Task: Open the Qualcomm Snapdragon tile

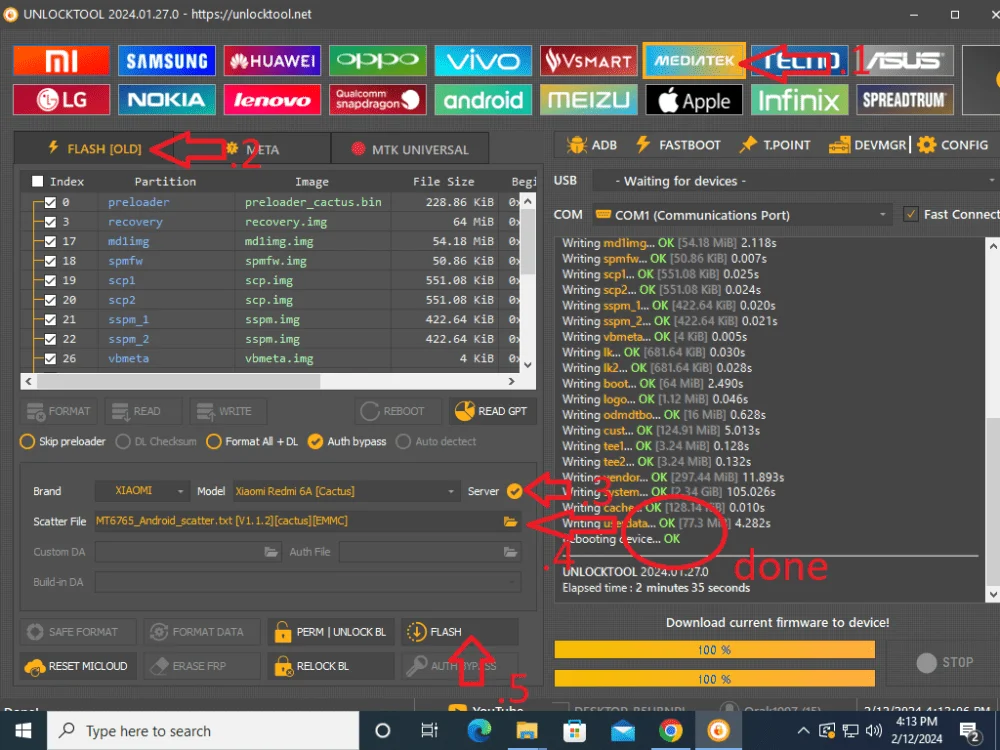Action: tap(378, 99)
